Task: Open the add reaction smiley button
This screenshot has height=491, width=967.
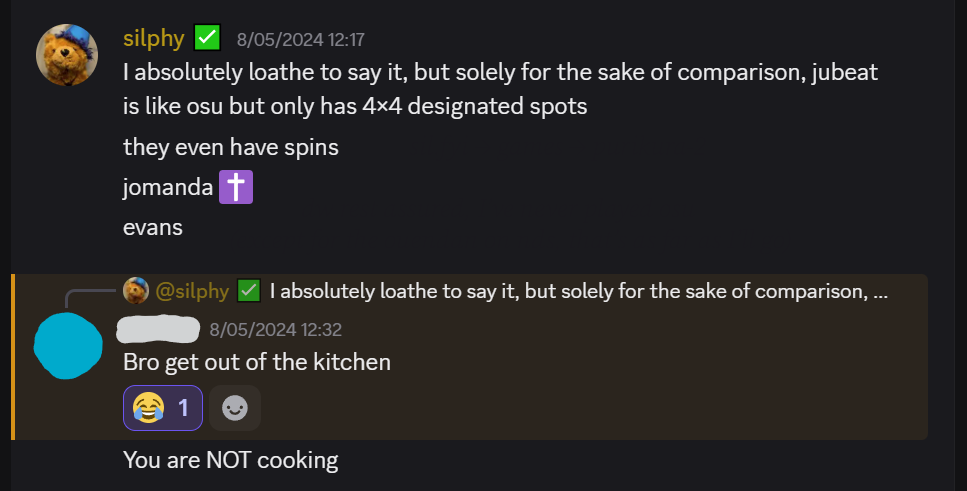Action: click(235, 408)
